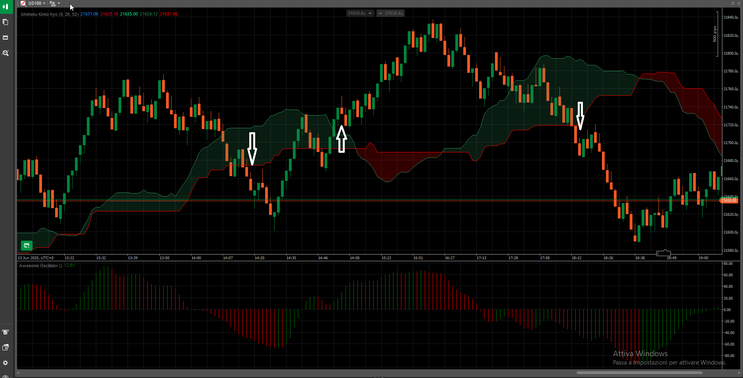Image resolution: width=743 pixels, height=378 pixels.
Task: Click the orange current price tag 21635
Action: point(729,201)
